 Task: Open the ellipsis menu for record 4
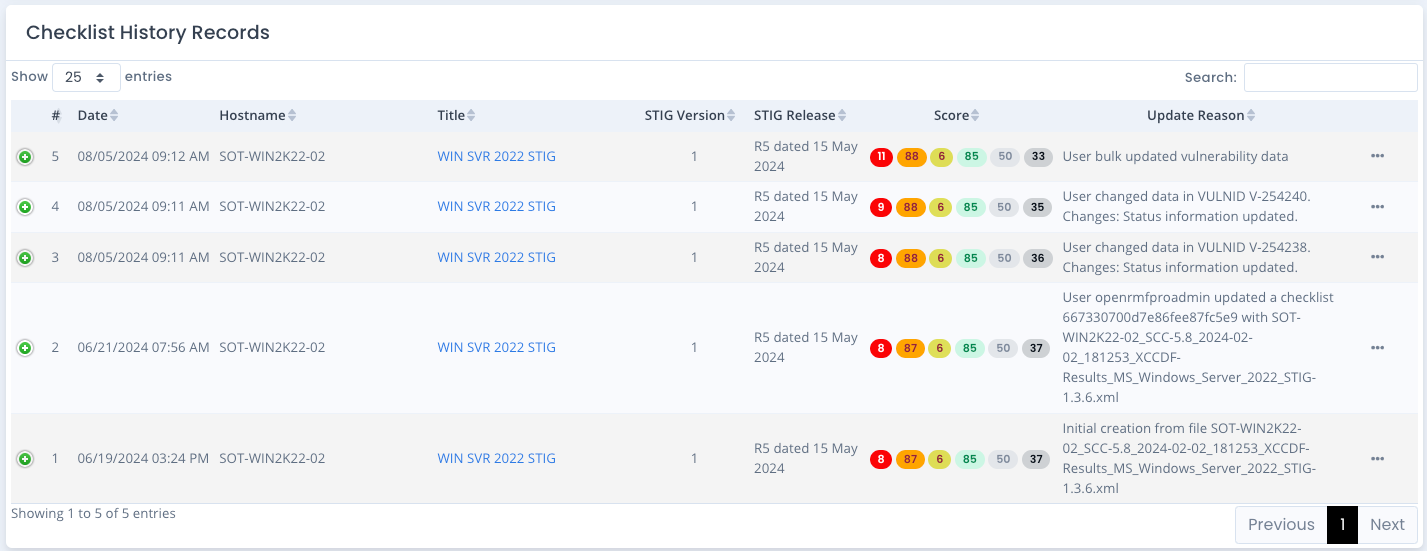1377,206
